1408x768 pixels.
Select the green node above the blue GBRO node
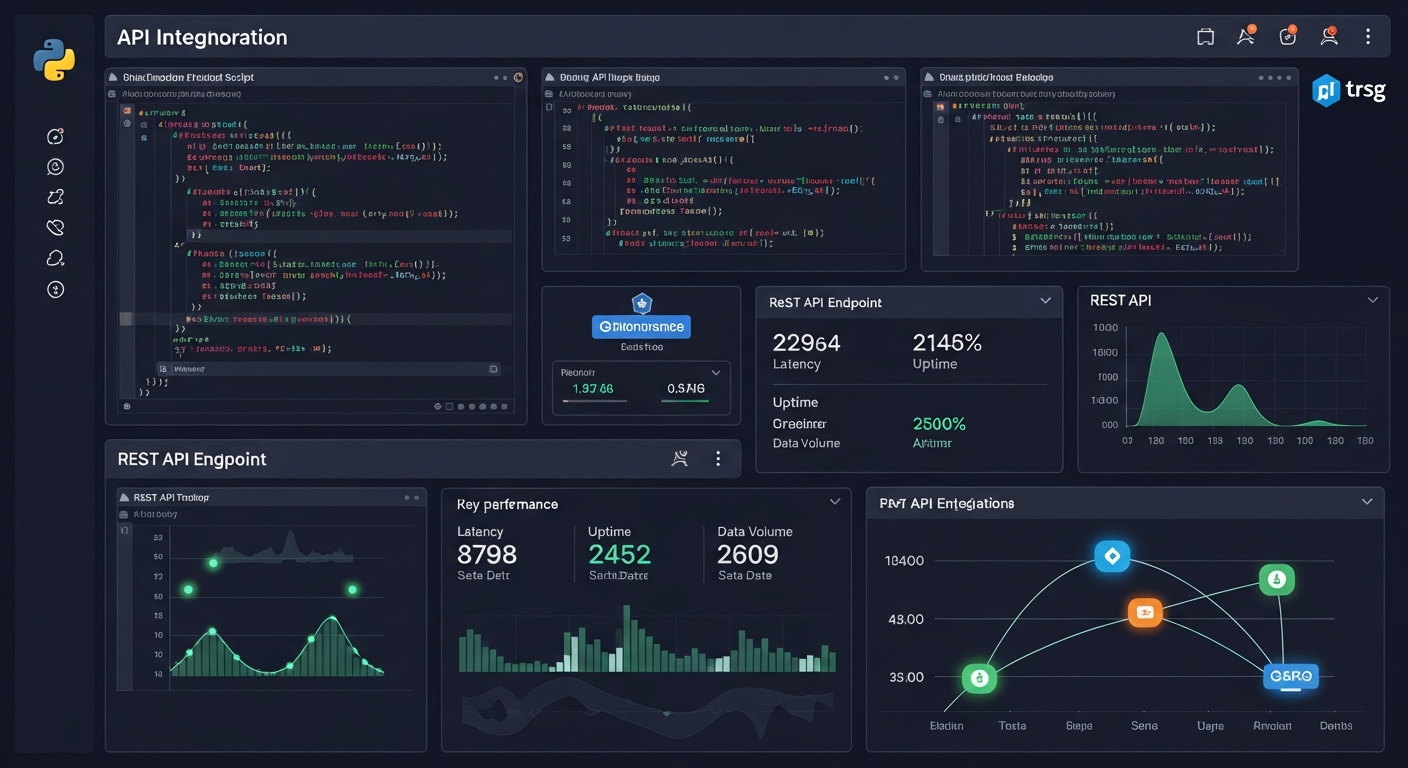click(1276, 579)
